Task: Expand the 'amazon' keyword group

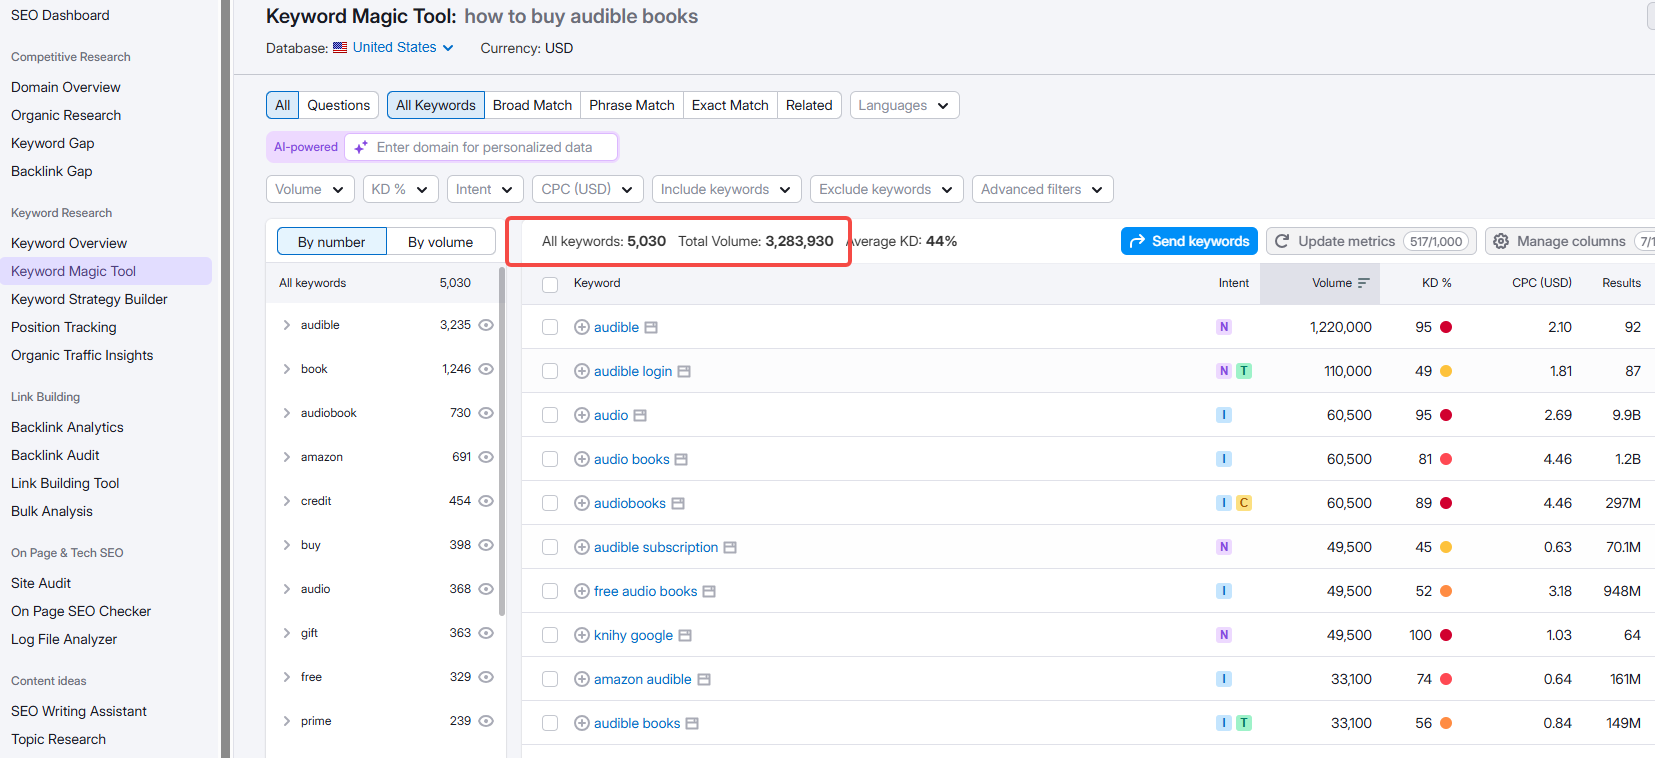Action: click(x=287, y=457)
